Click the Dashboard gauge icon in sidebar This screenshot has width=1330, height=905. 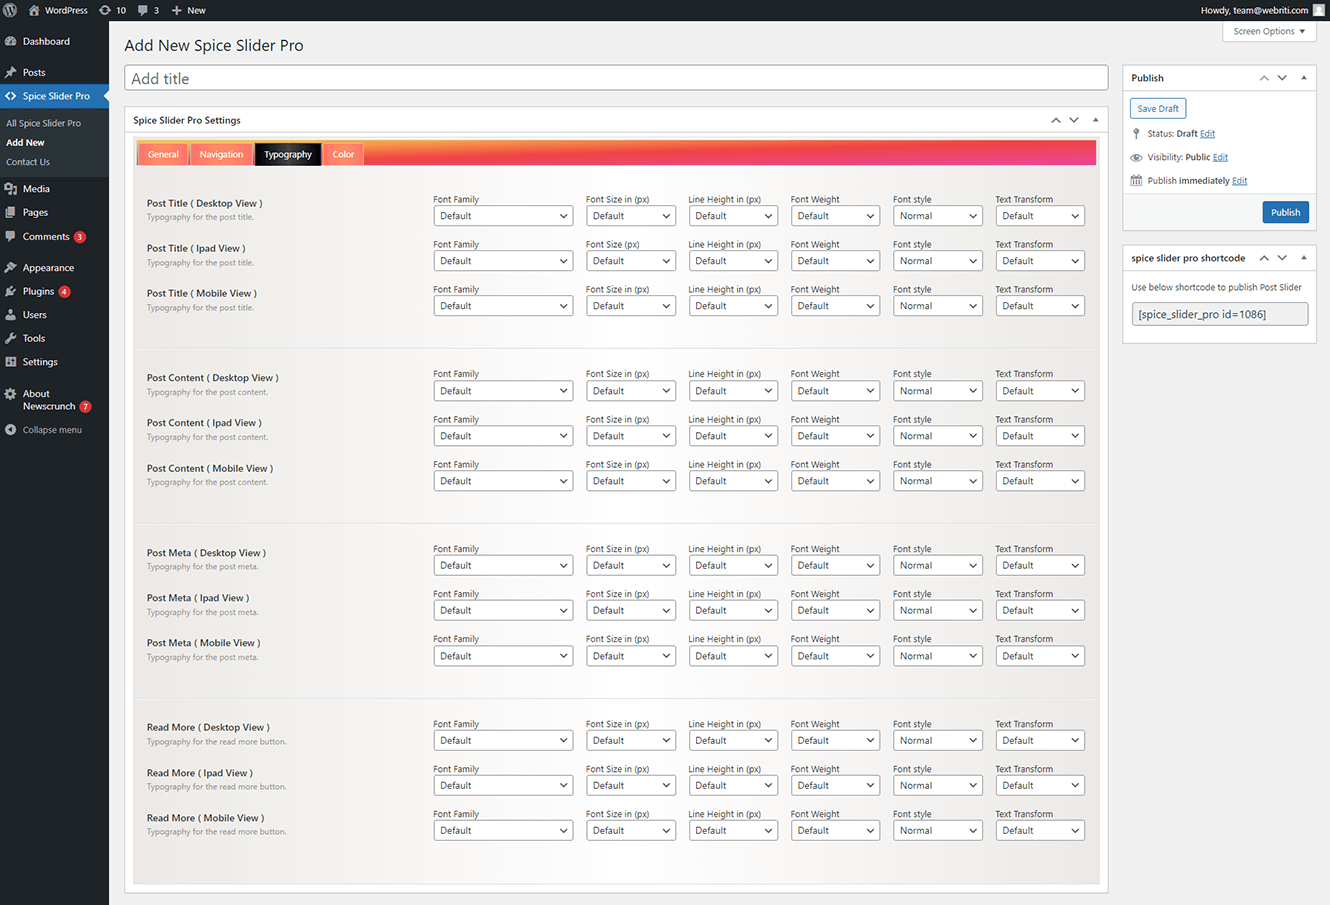11,41
